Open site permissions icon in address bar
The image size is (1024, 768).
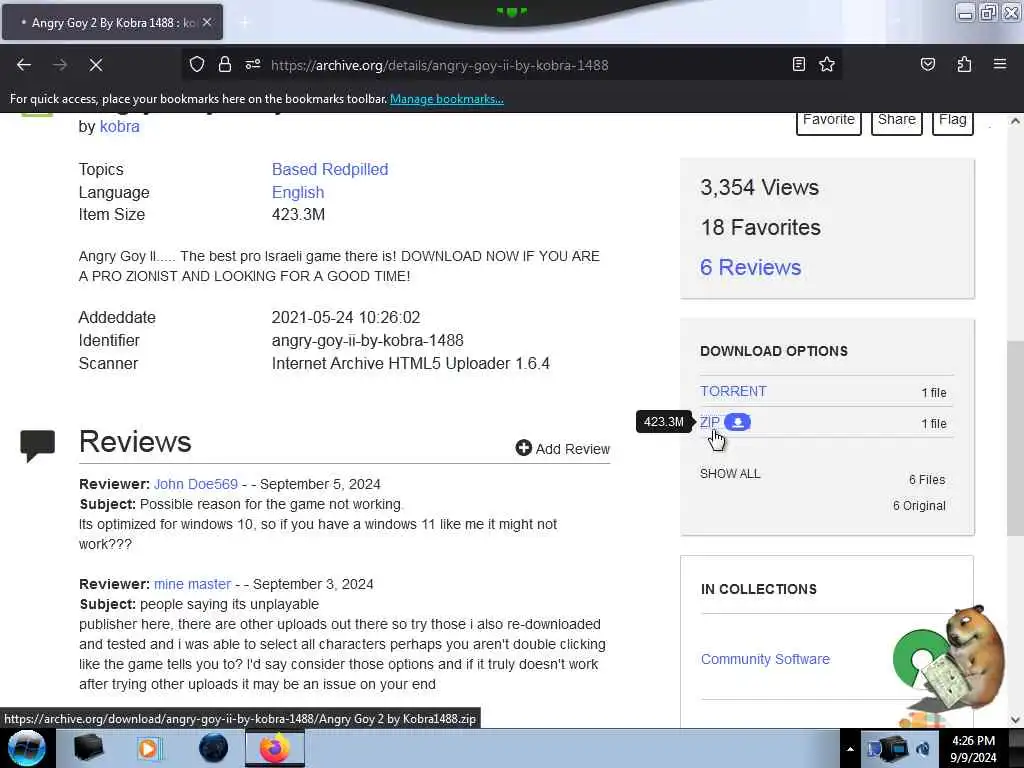(253, 64)
